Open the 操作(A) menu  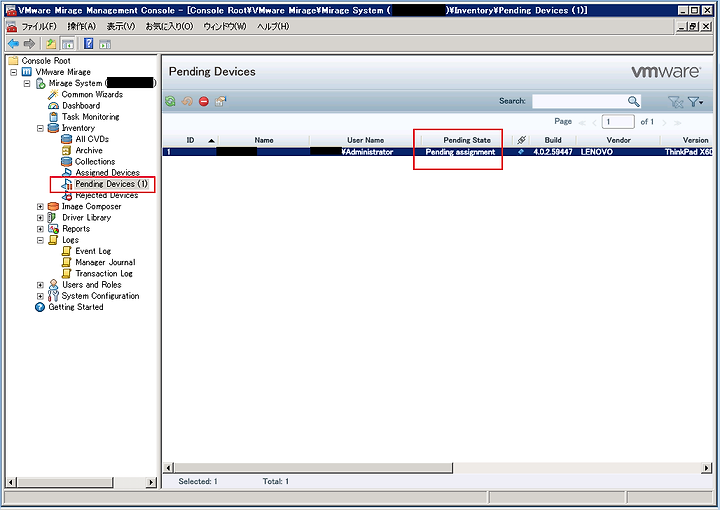[81, 26]
